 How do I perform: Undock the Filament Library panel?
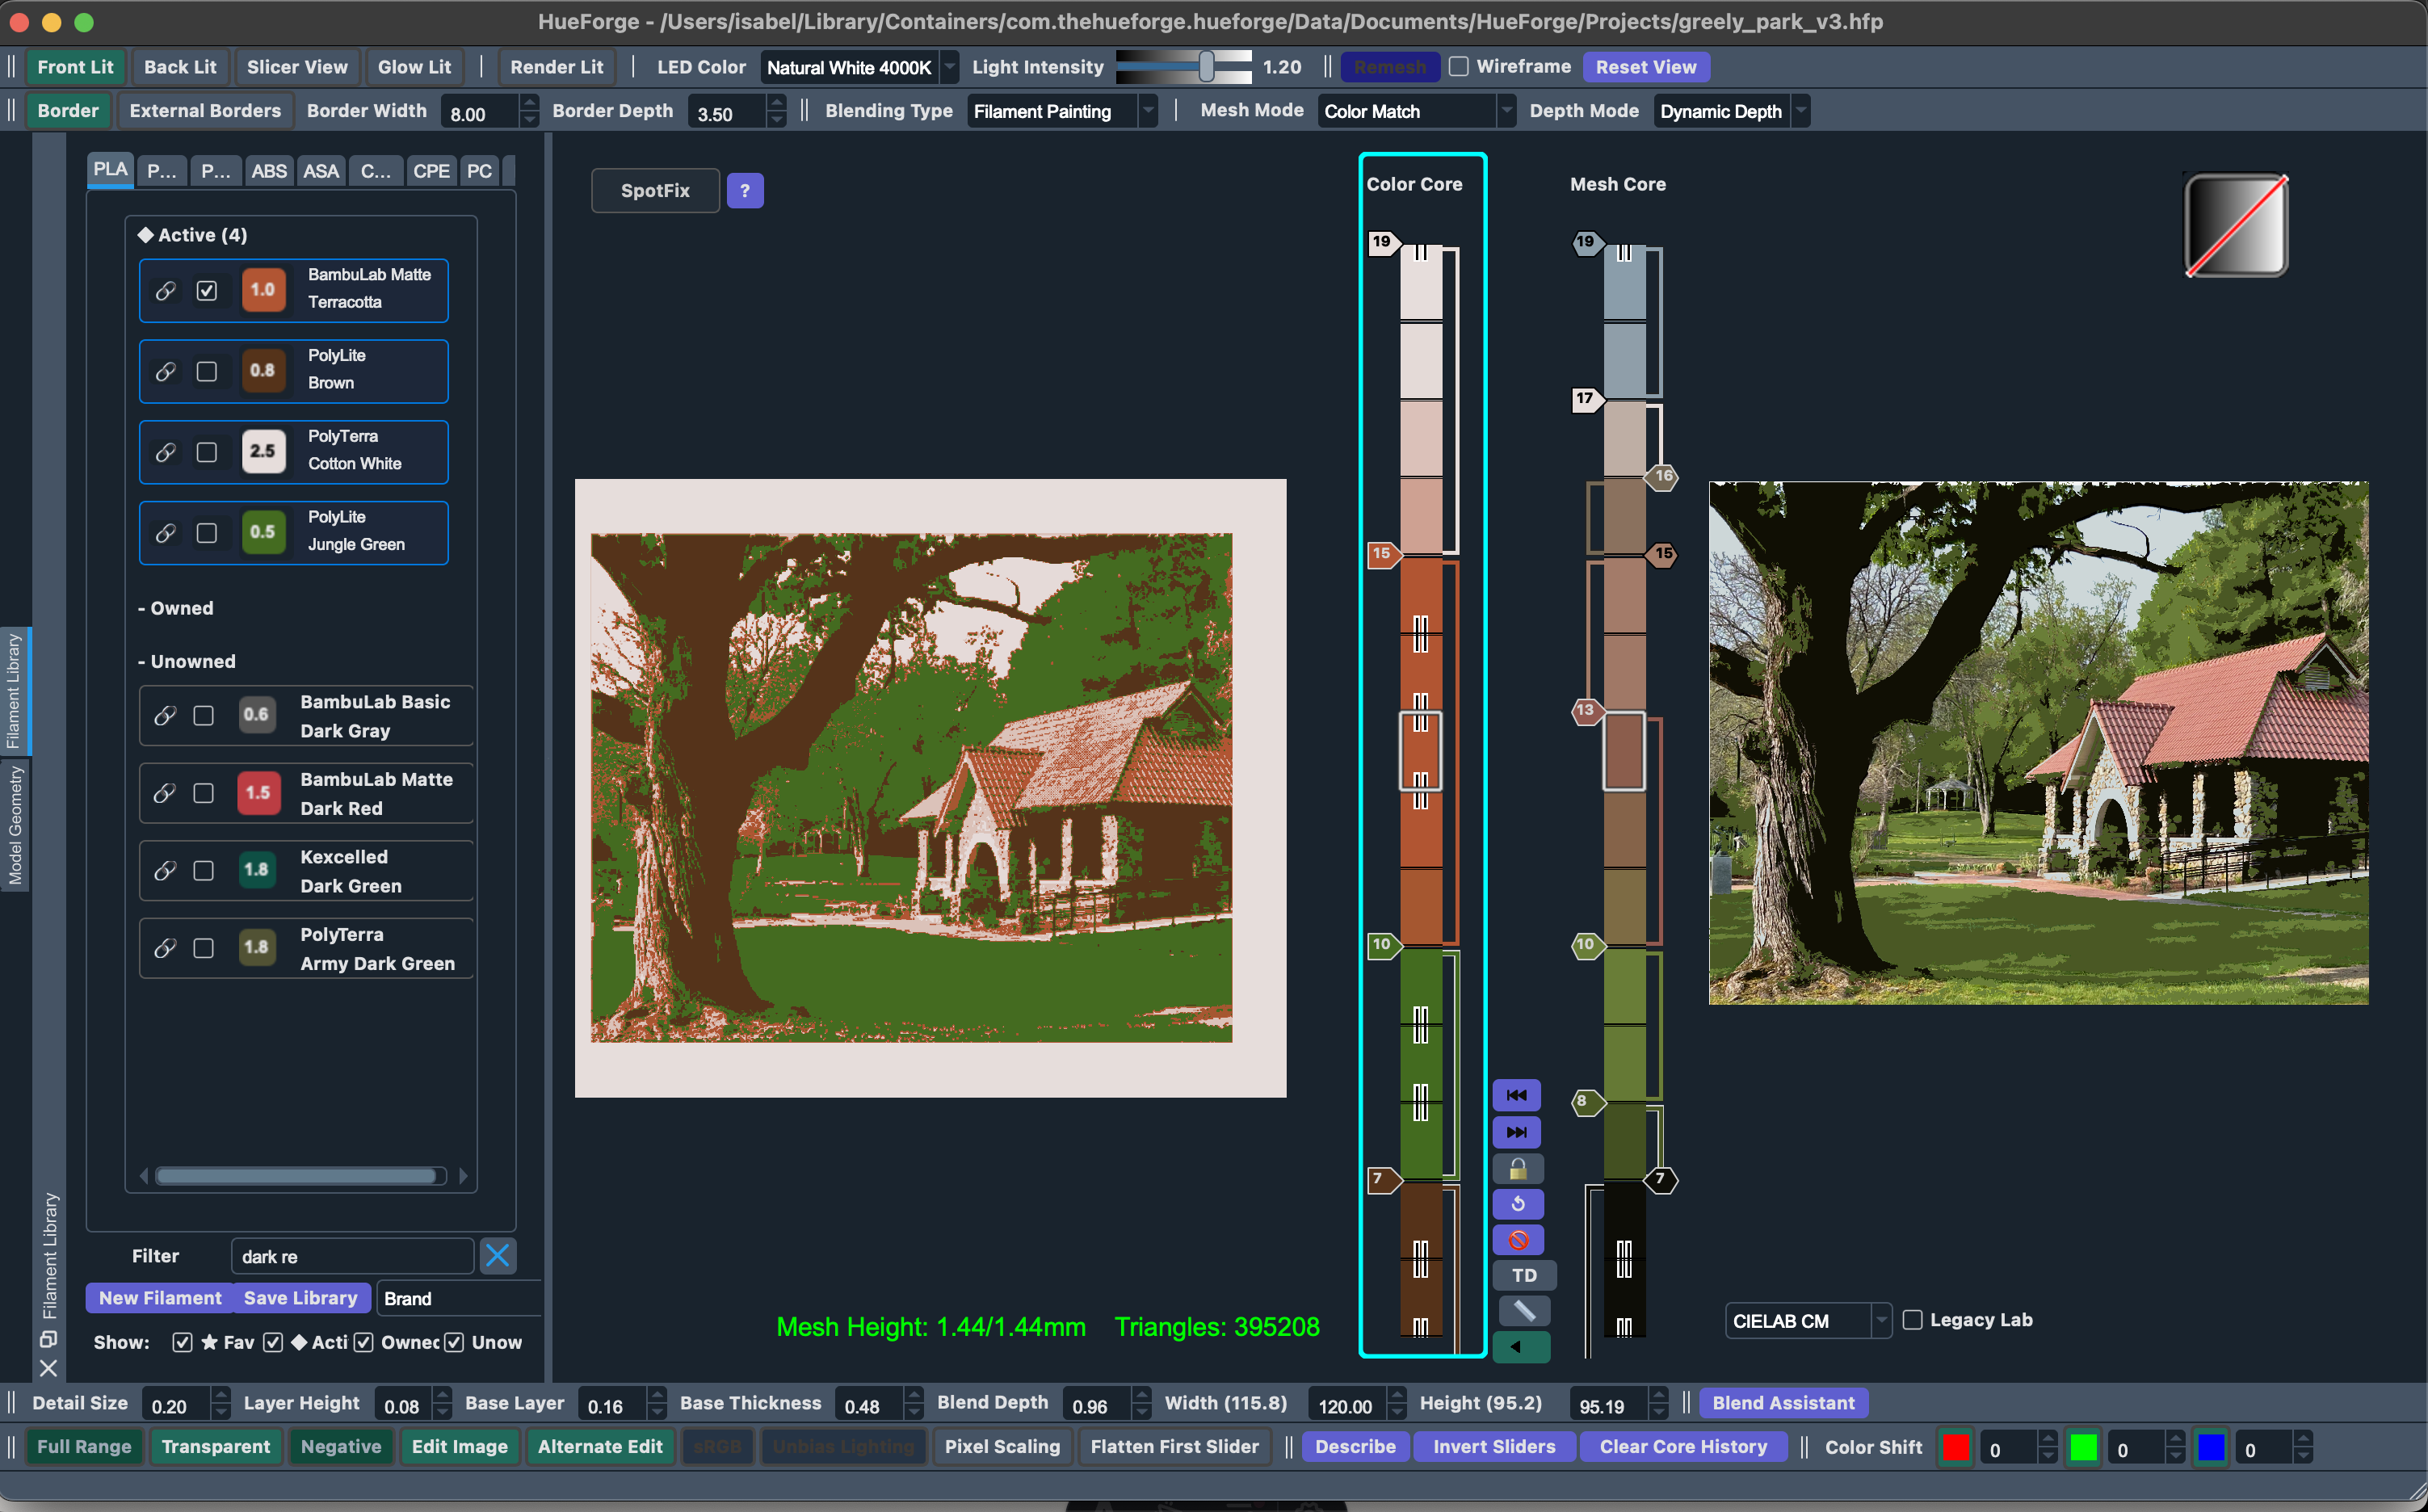(48, 1339)
